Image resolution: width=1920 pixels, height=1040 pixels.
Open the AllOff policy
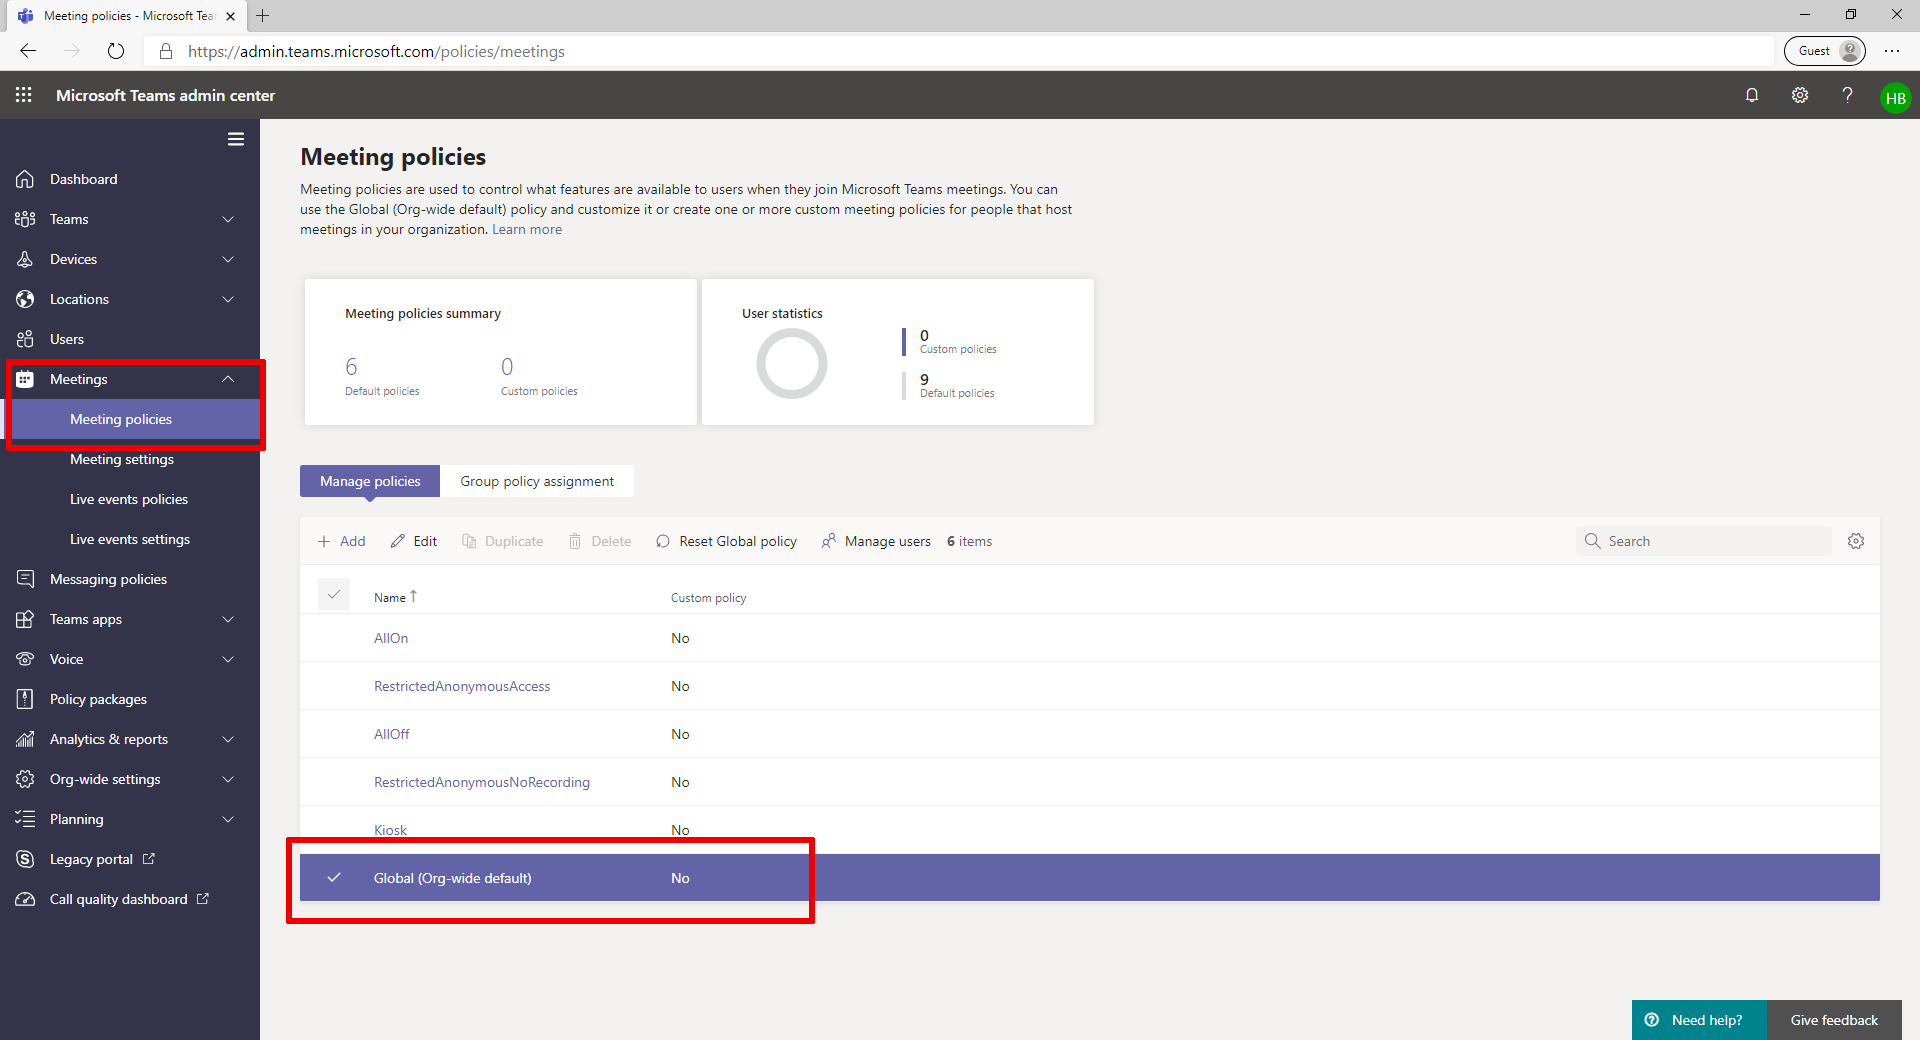(392, 734)
